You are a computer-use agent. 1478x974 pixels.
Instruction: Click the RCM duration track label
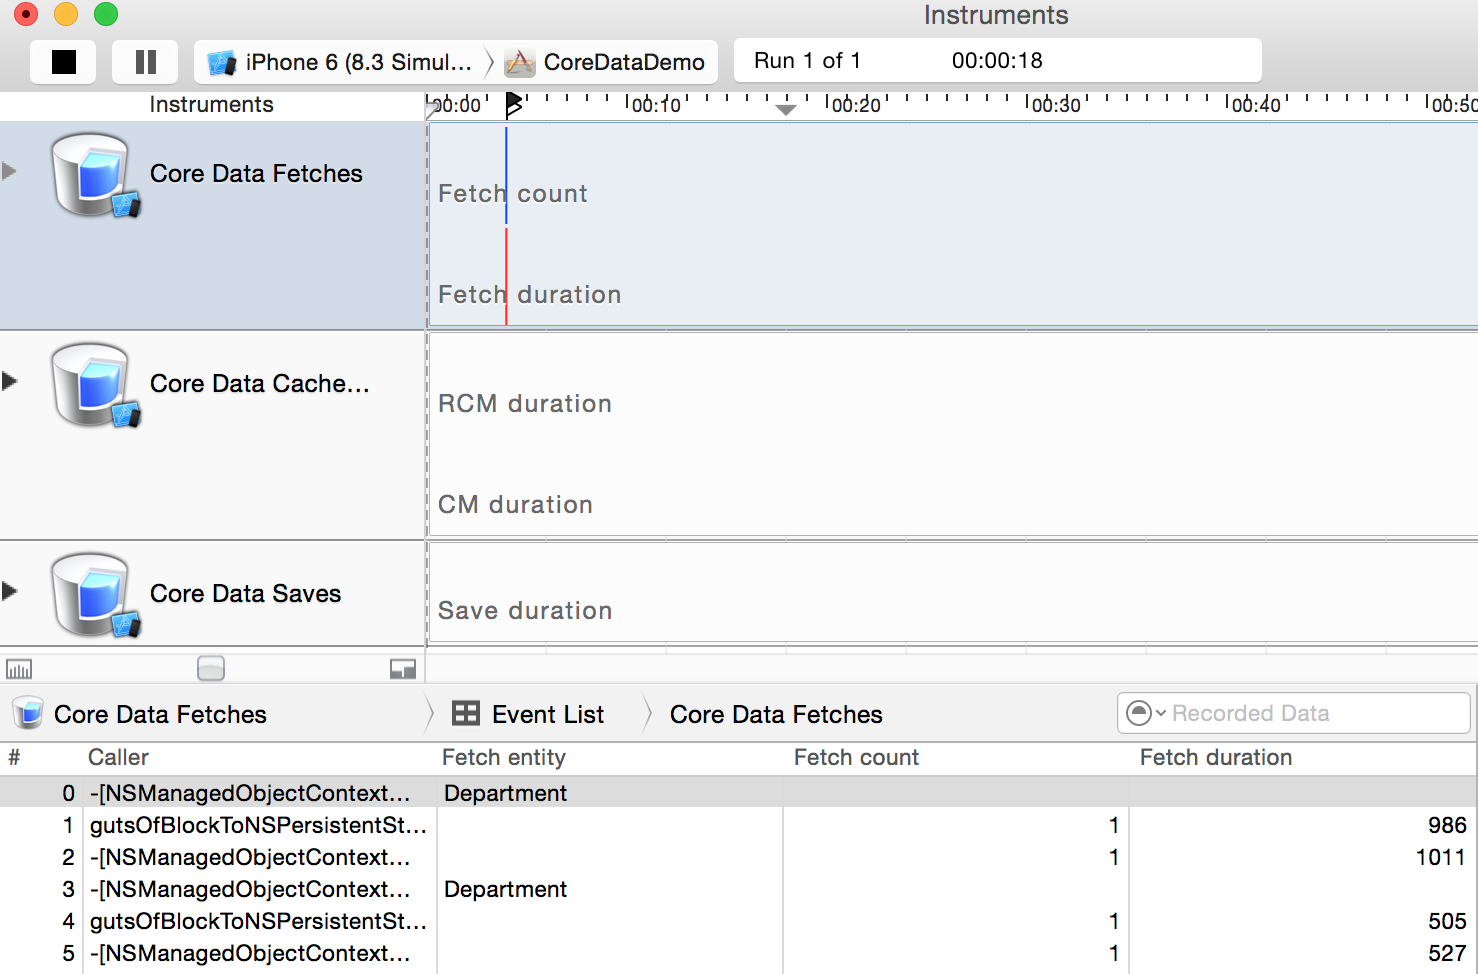point(525,403)
